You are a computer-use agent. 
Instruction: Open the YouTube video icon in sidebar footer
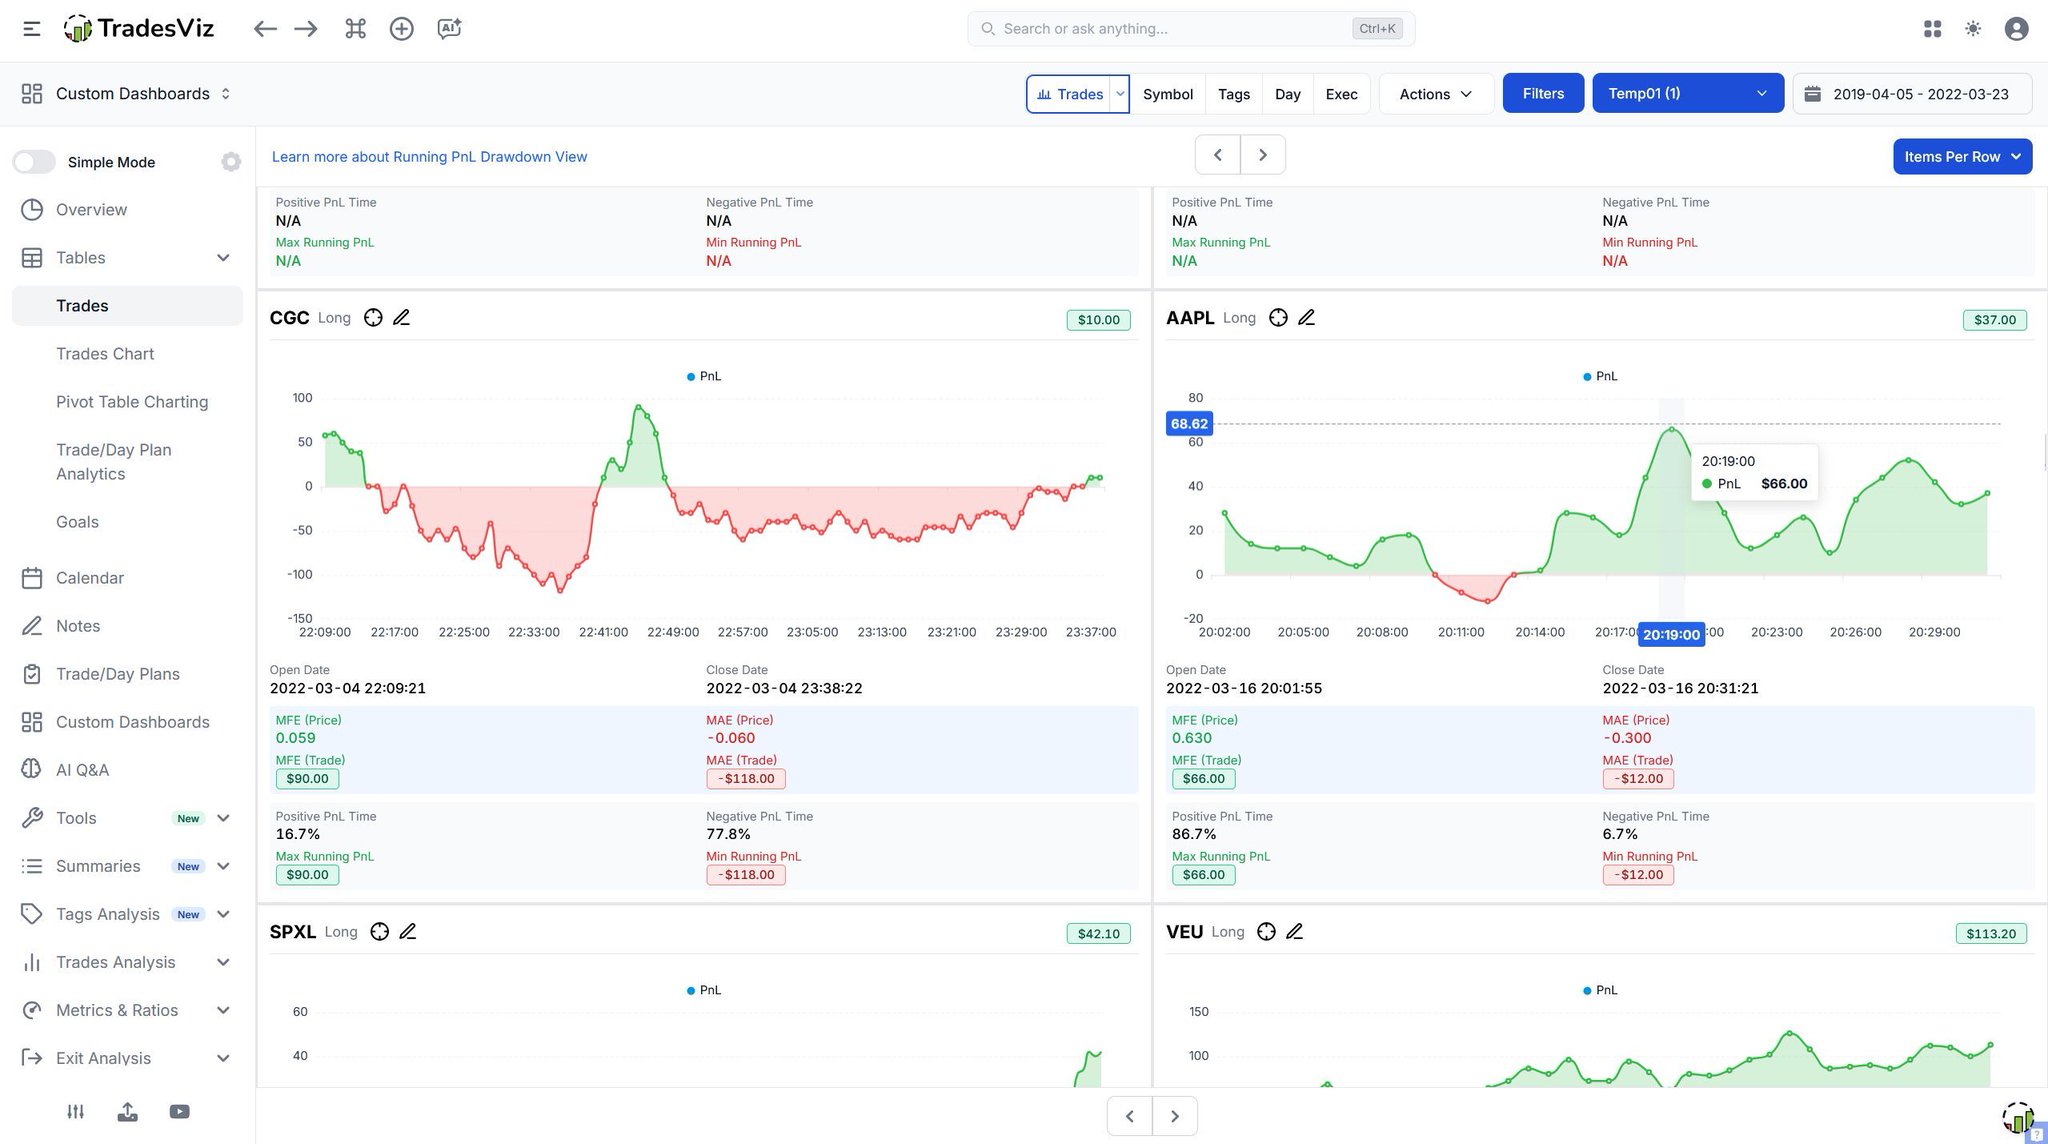(x=180, y=1112)
